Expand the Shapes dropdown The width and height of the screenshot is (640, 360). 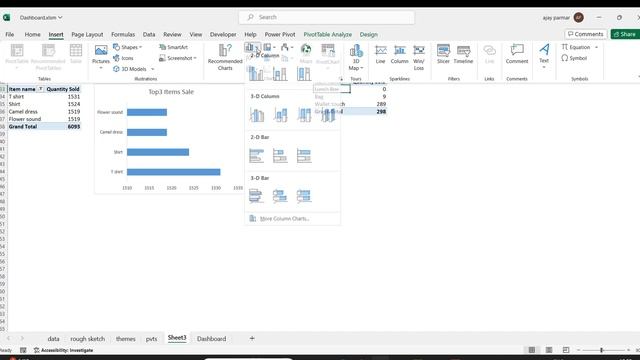click(140, 47)
